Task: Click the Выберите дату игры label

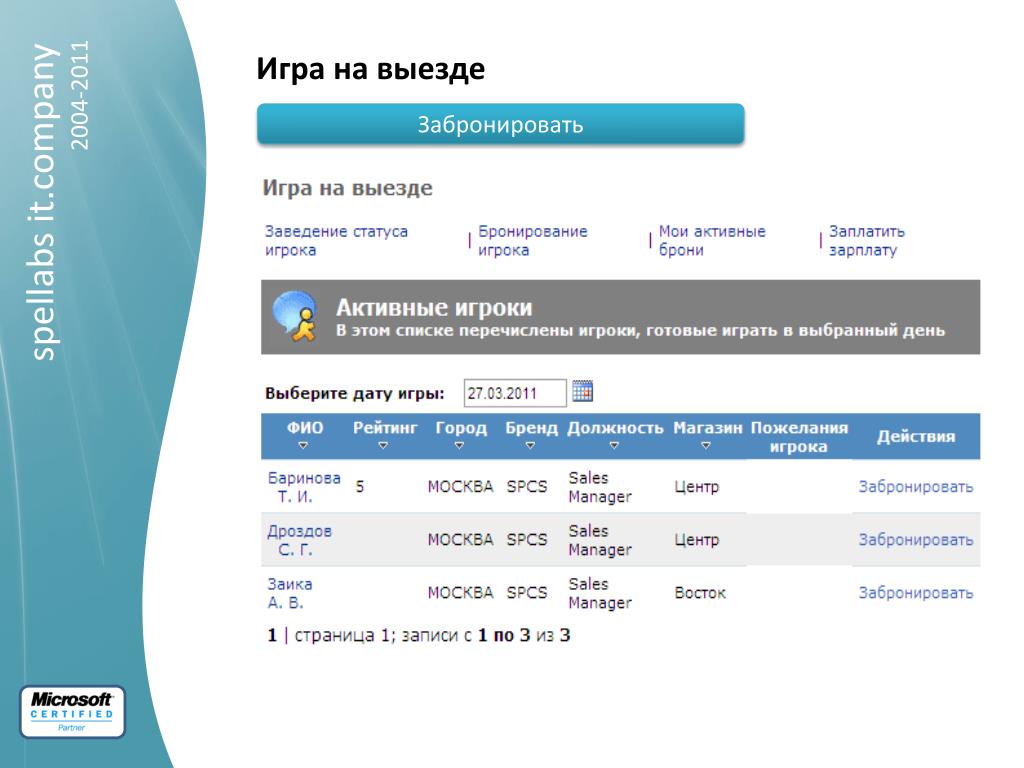Action: [354, 393]
